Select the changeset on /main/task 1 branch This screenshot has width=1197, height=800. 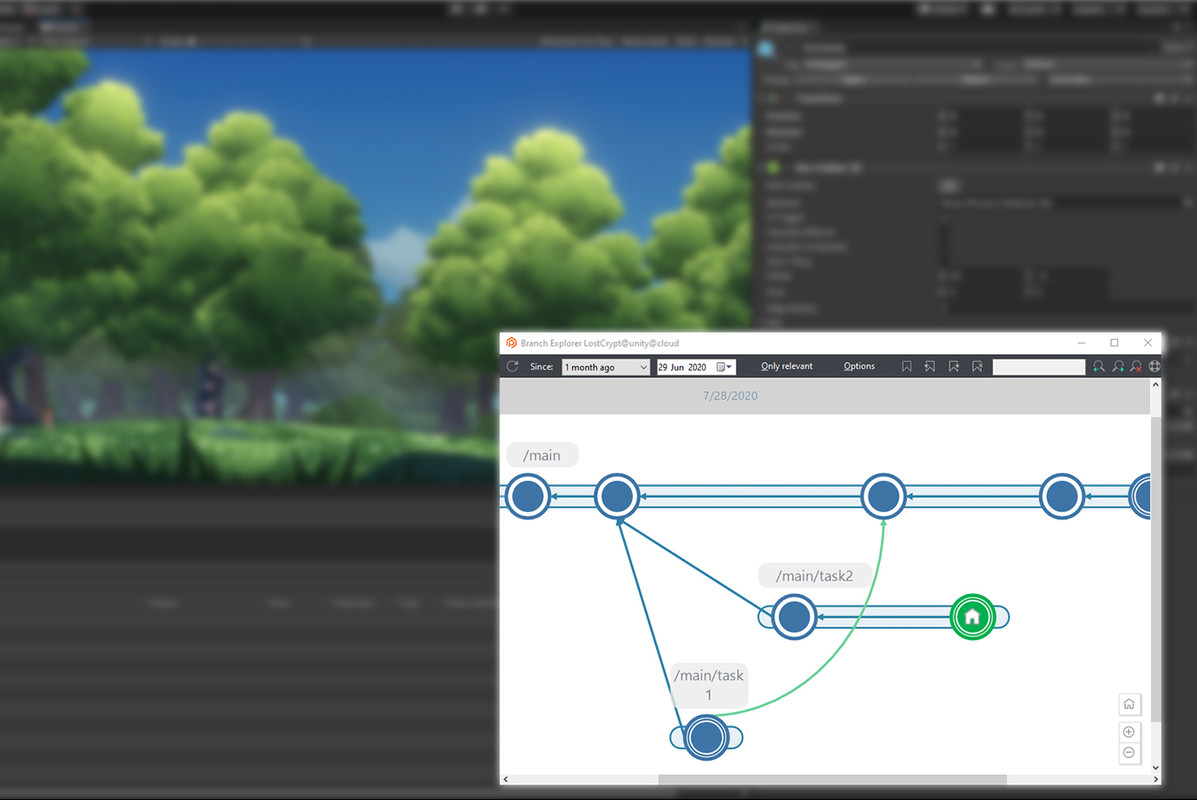706,737
